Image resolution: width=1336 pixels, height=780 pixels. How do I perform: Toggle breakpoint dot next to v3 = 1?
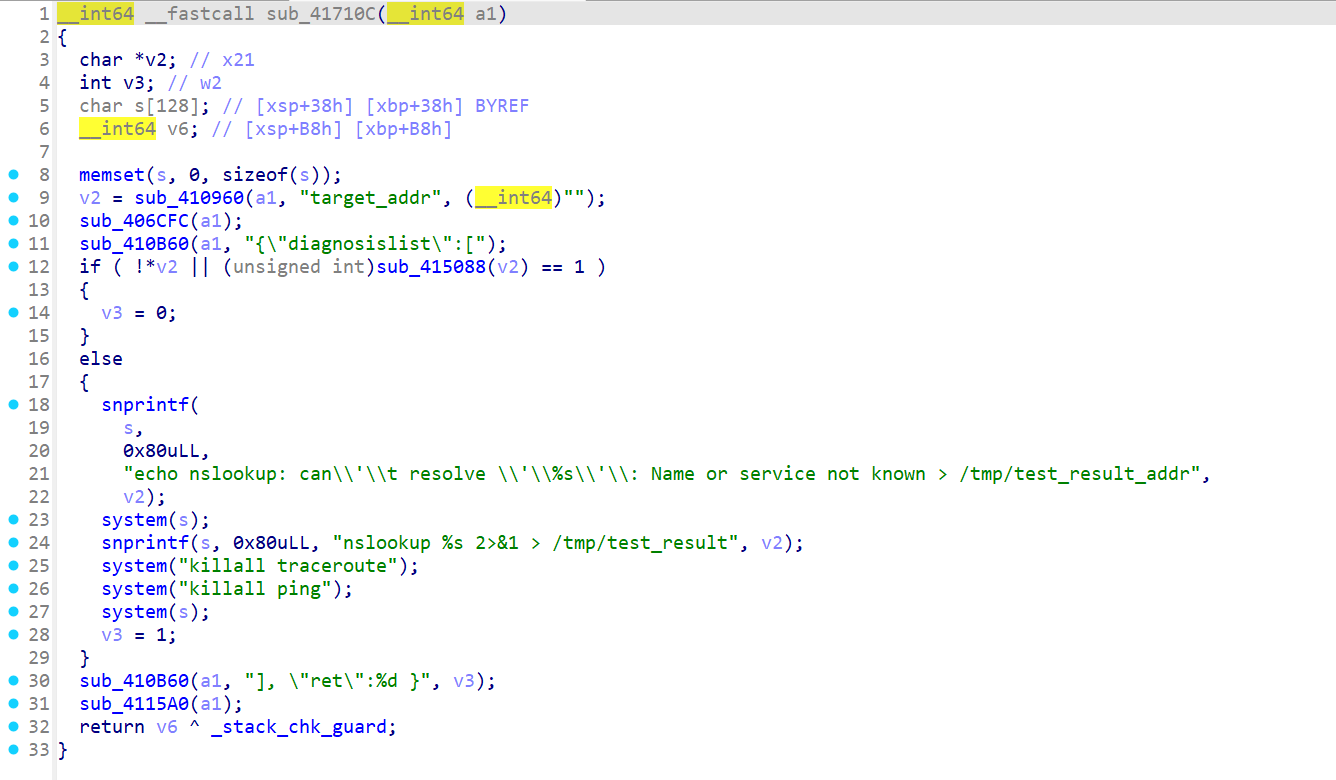pos(13,635)
